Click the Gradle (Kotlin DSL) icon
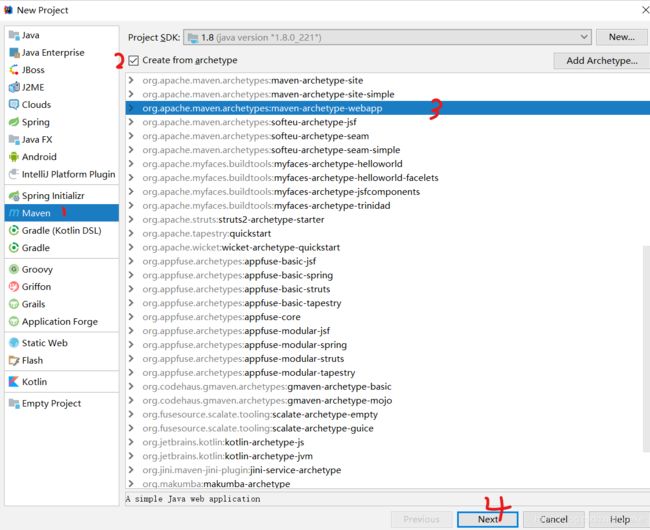This screenshot has height=530, width=650. (14, 230)
